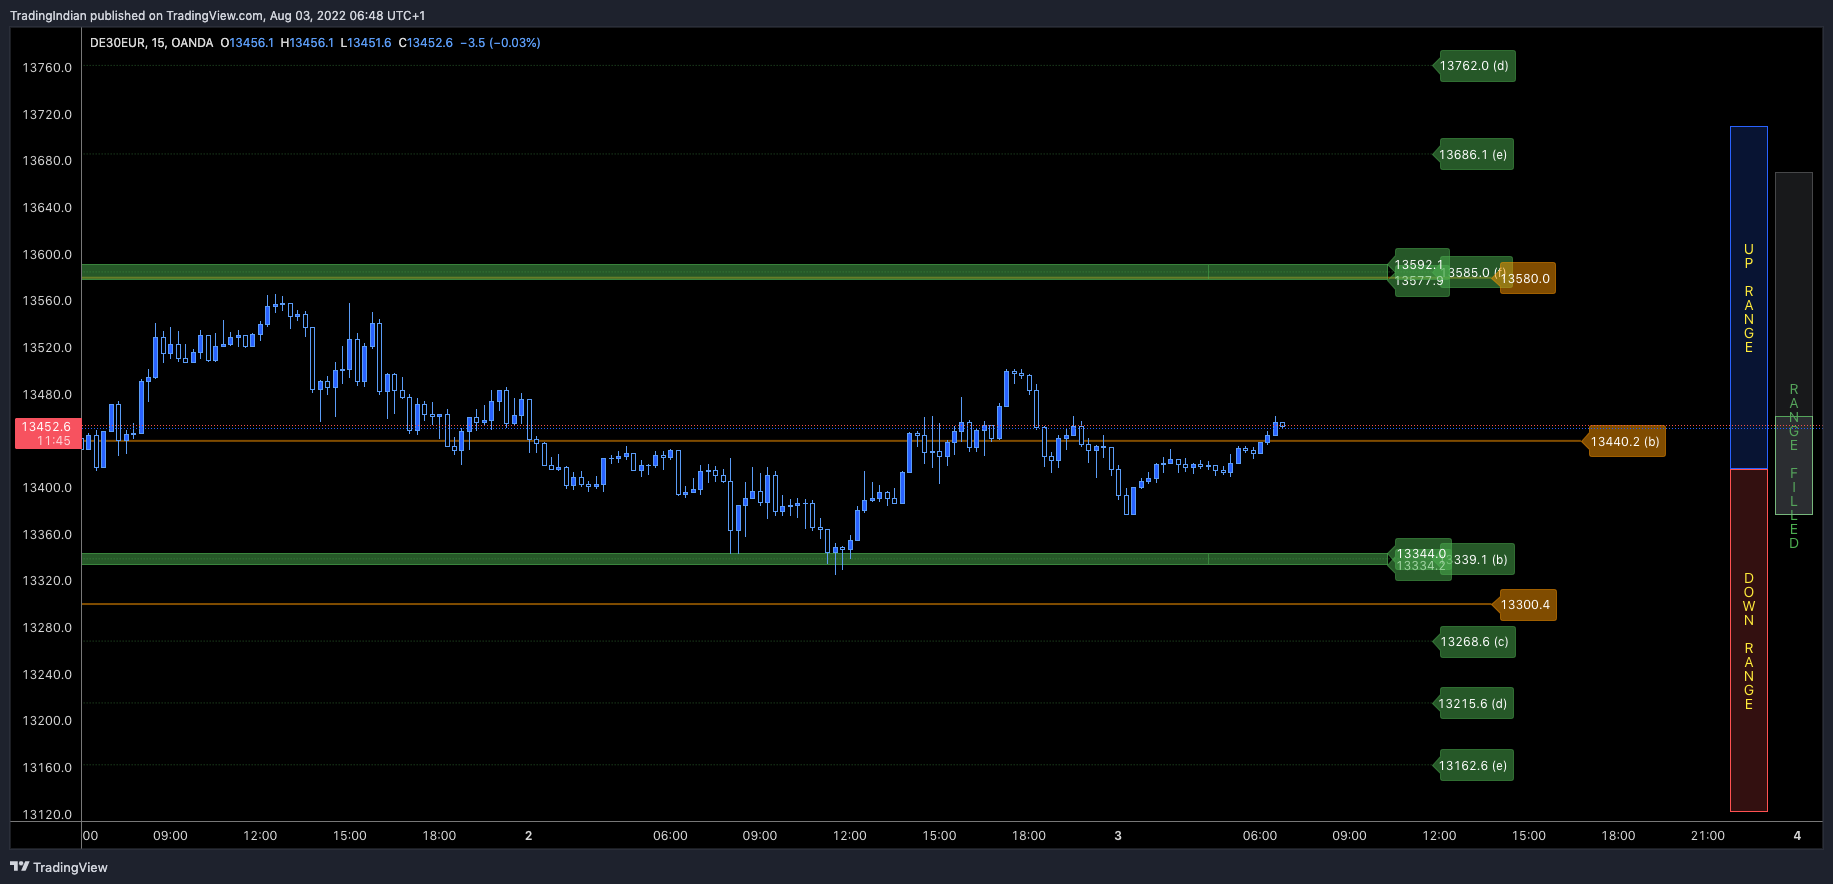Click the blue UP RANGE box
Viewport: 1833px width, 884px height.
[x=1749, y=298]
